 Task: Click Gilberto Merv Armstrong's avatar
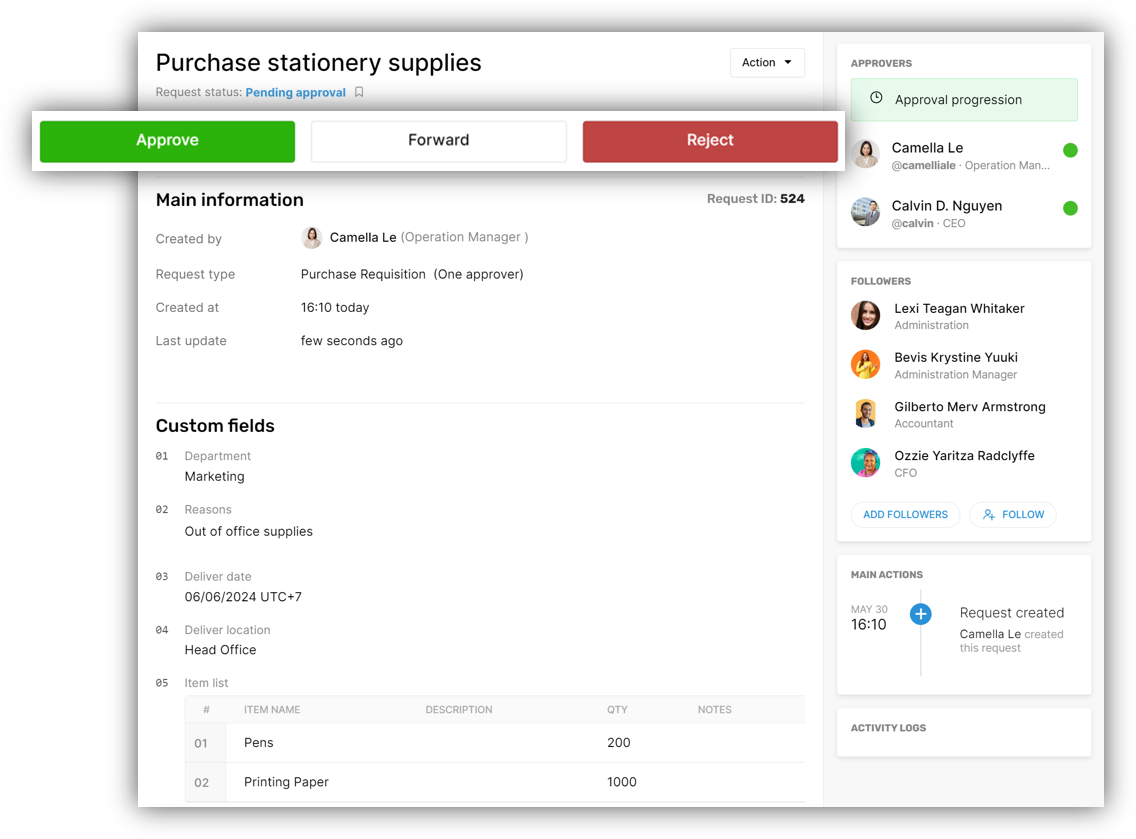click(x=866, y=414)
